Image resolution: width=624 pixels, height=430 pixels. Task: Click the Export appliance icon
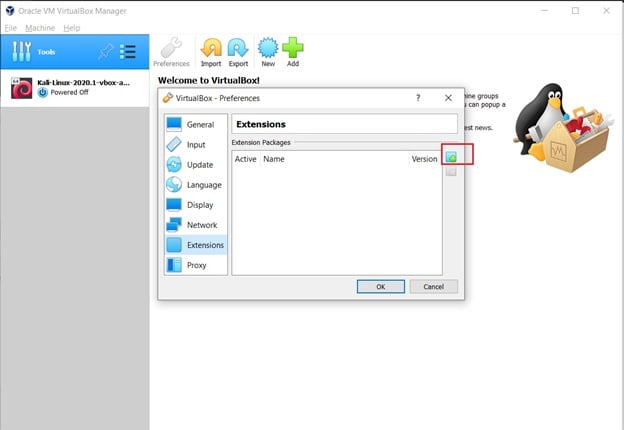[238, 52]
